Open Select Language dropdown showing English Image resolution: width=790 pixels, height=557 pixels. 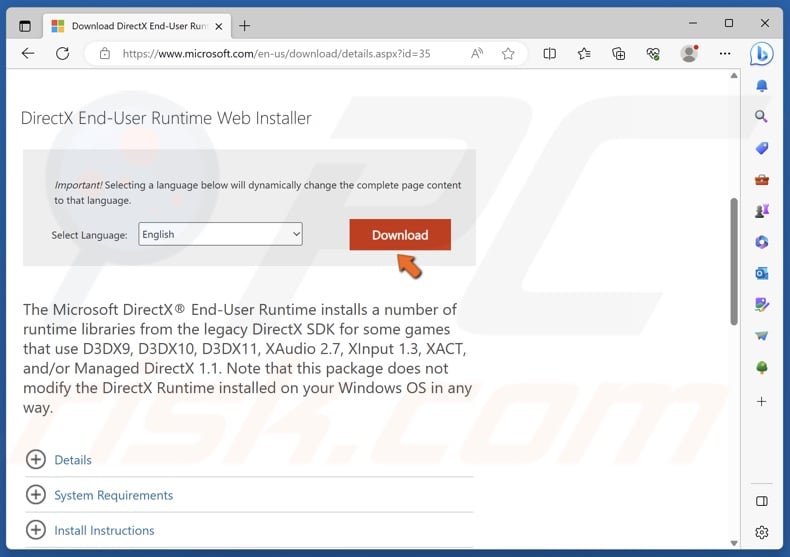[x=220, y=234]
